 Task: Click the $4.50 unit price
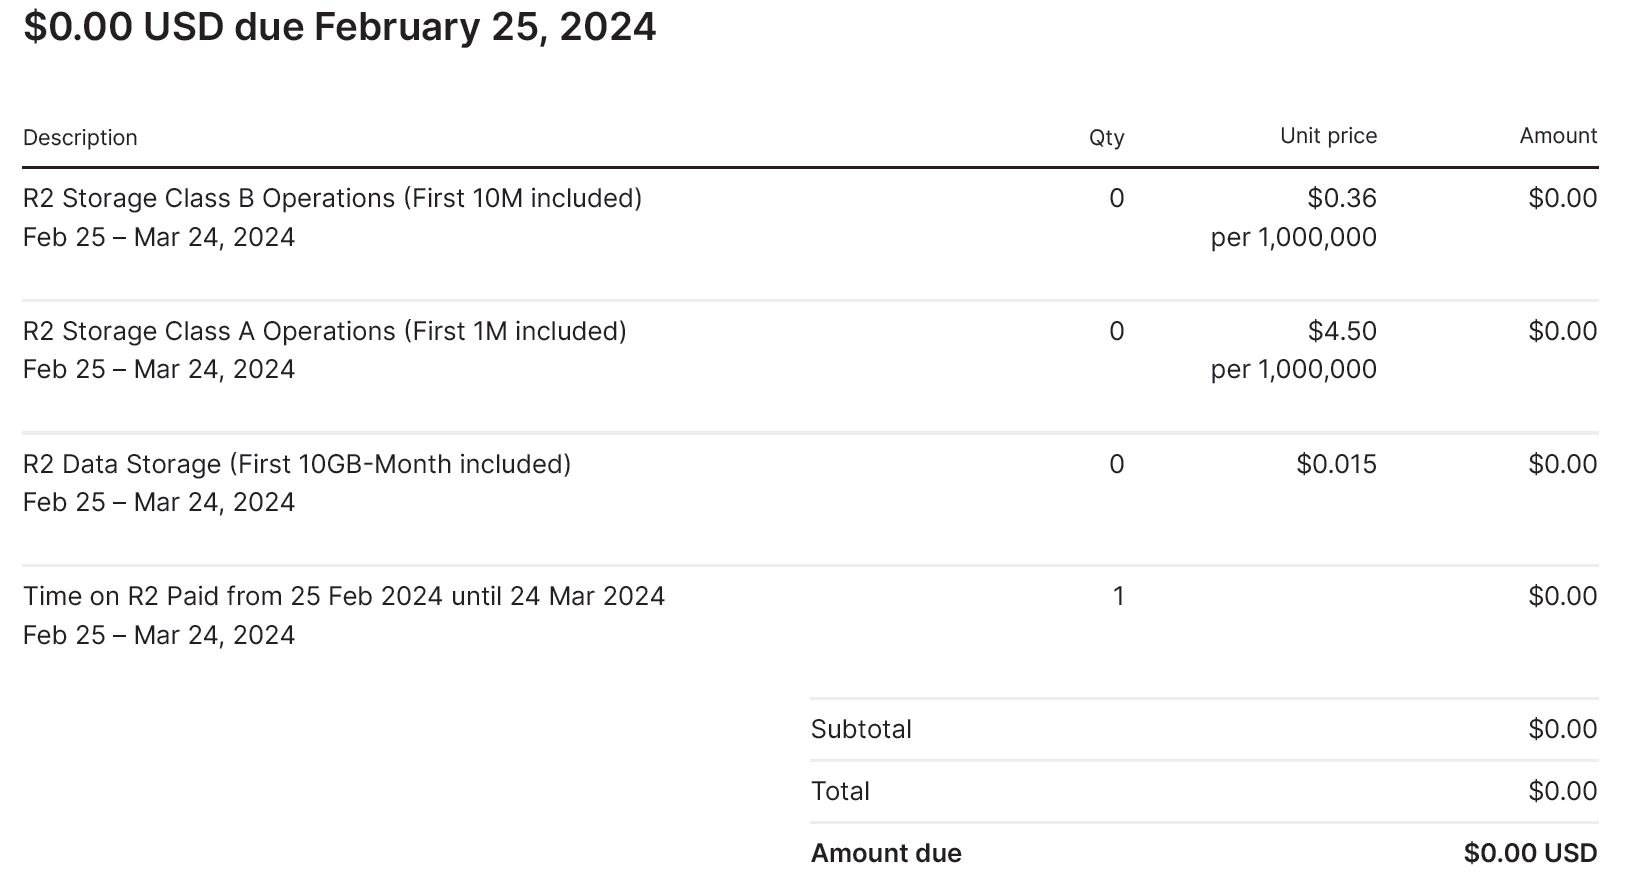[1341, 331]
